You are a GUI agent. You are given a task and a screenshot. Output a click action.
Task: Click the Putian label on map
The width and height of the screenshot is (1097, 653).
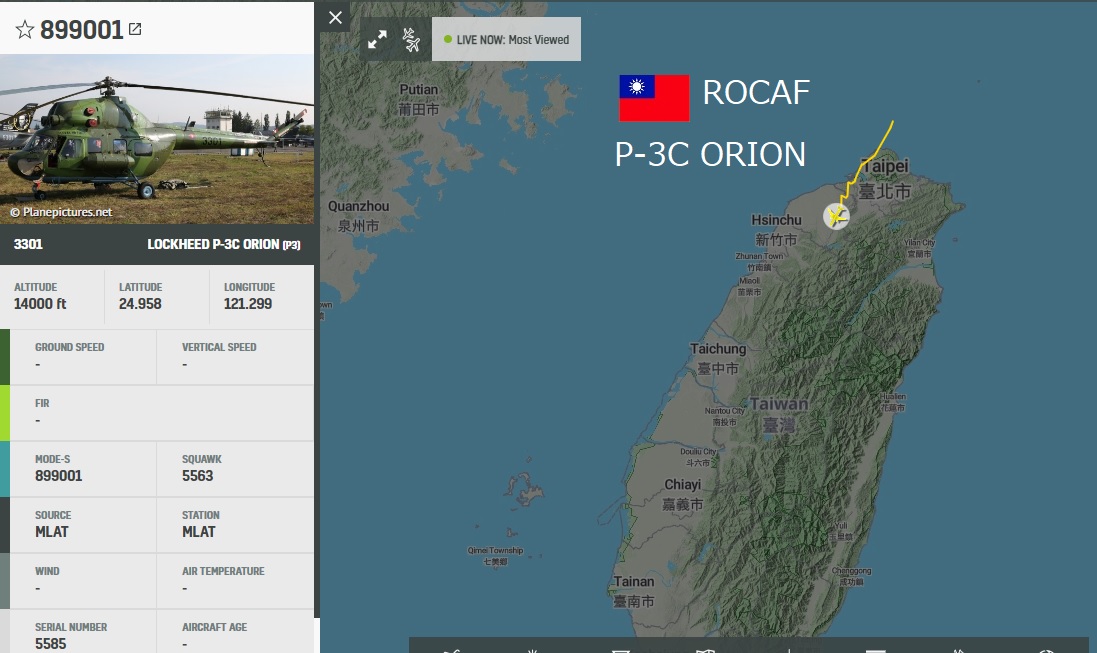click(418, 90)
